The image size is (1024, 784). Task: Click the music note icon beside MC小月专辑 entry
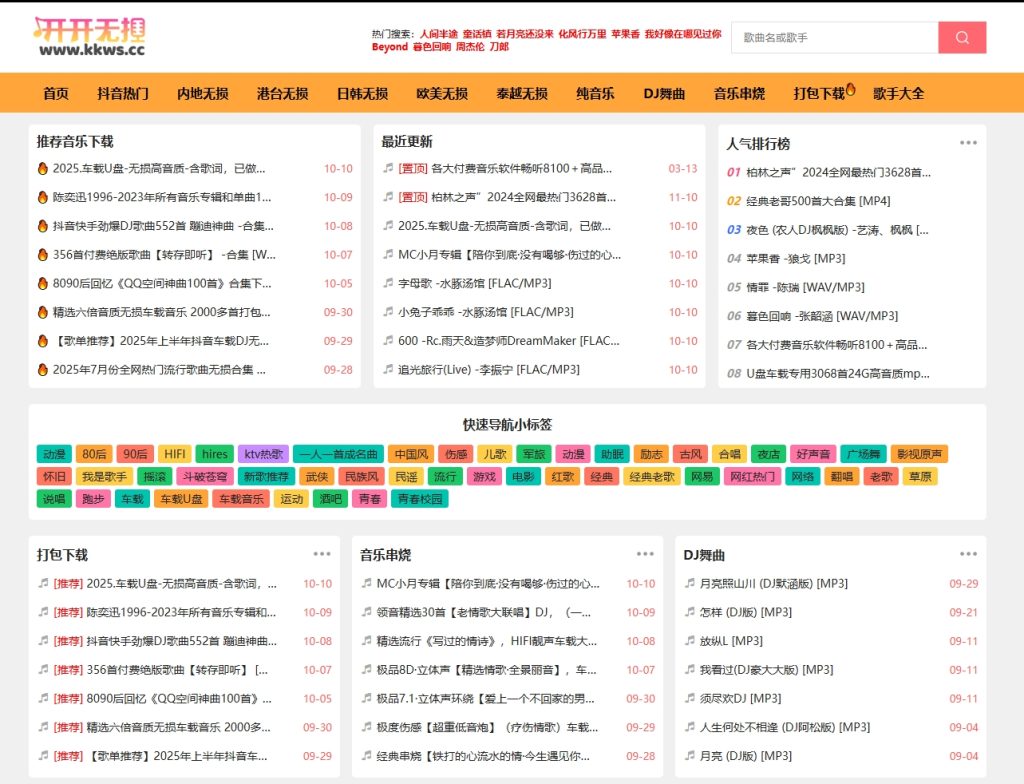pos(389,254)
